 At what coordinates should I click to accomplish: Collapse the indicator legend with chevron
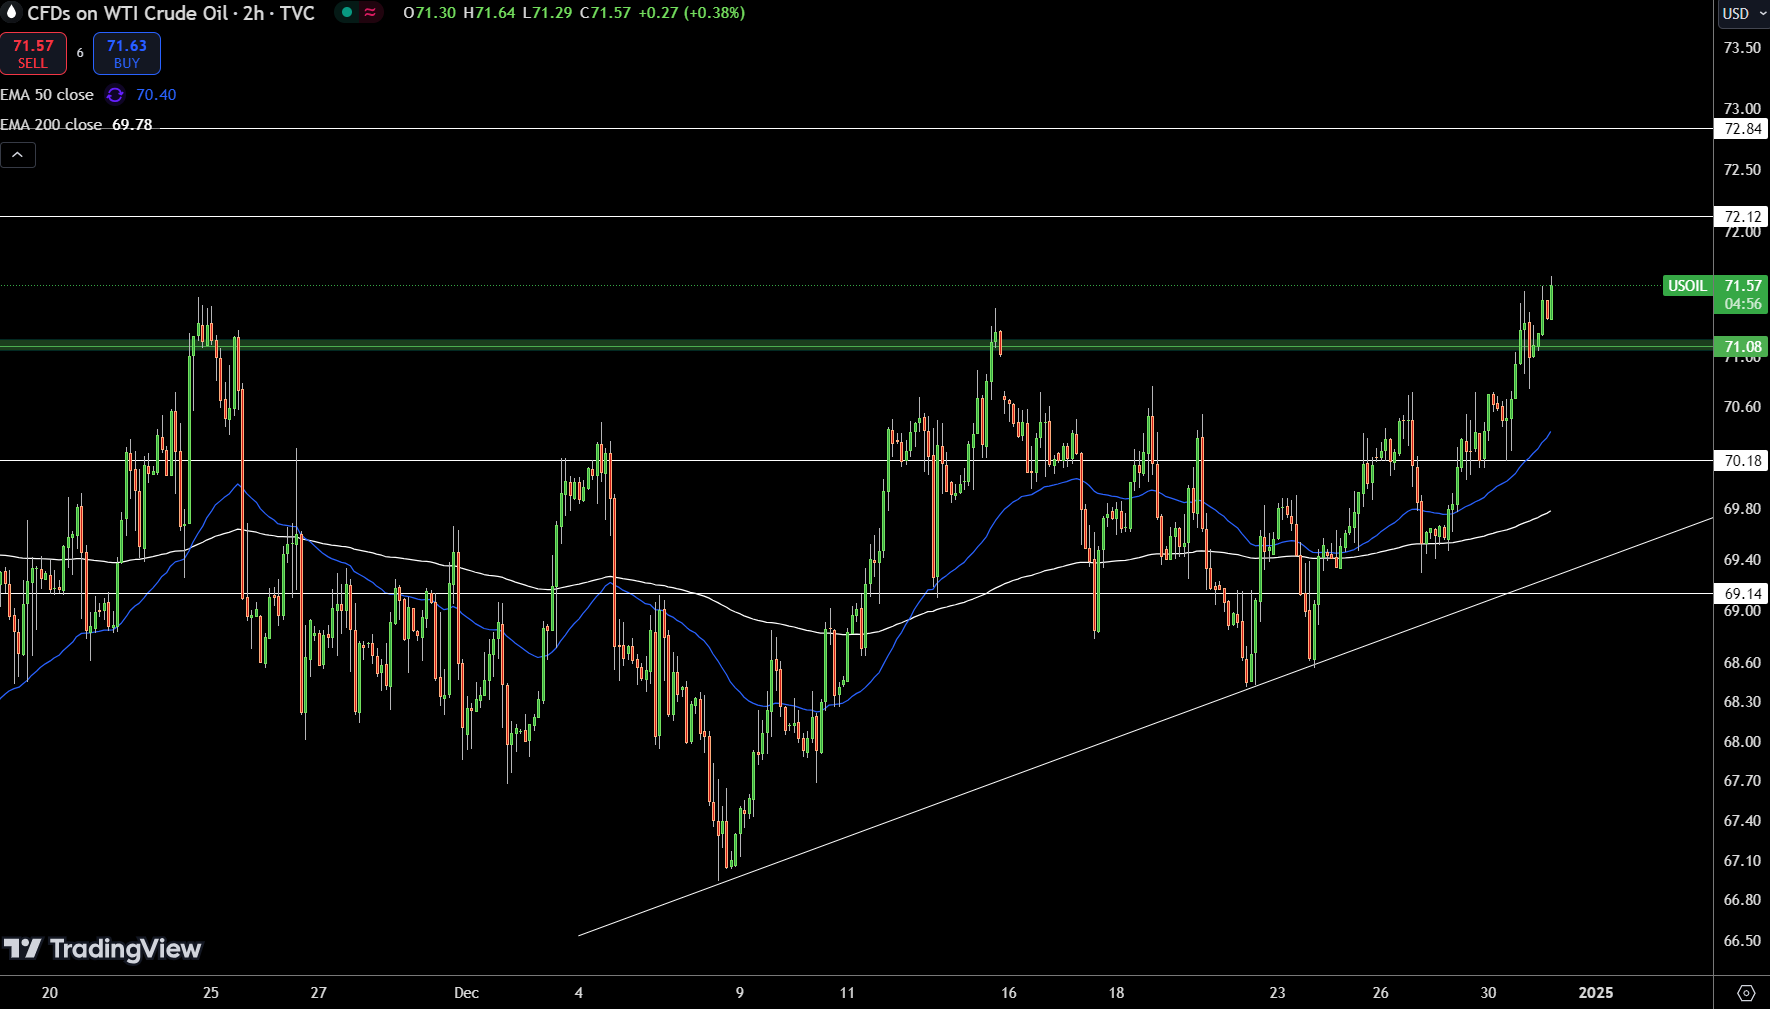pos(18,155)
